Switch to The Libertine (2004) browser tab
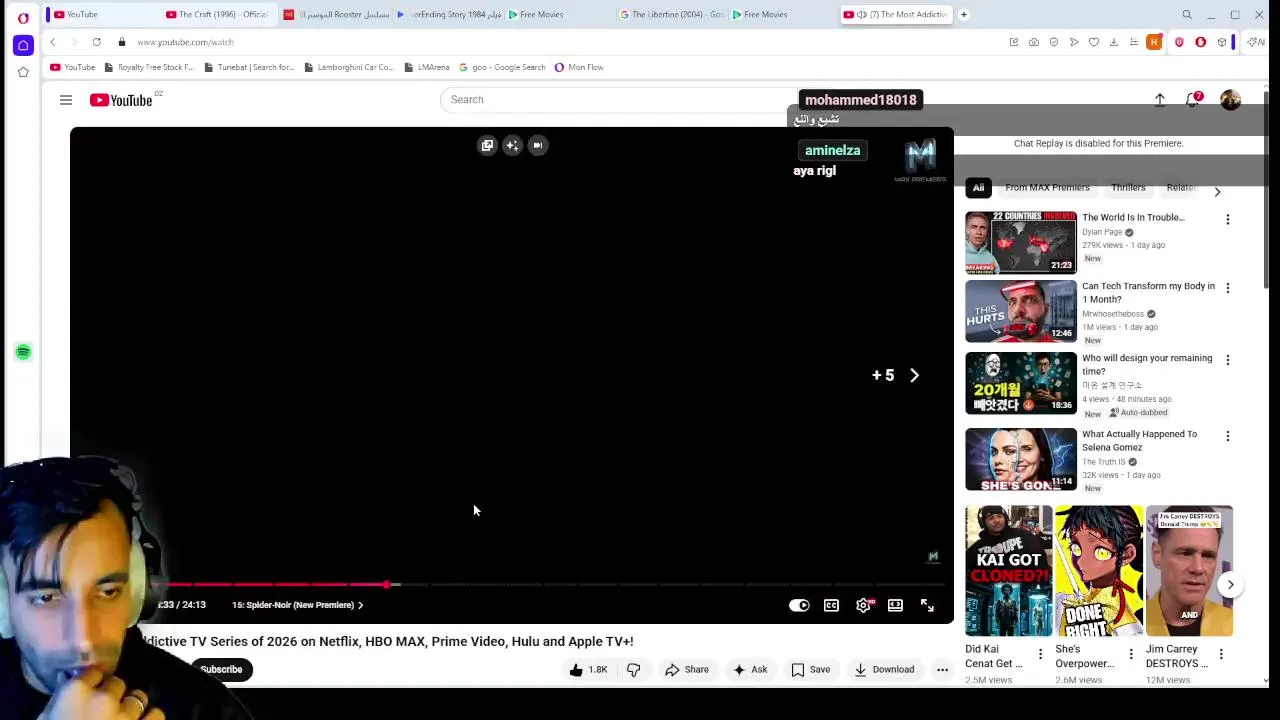The height and width of the screenshot is (720, 1280). [x=671, y=14]
